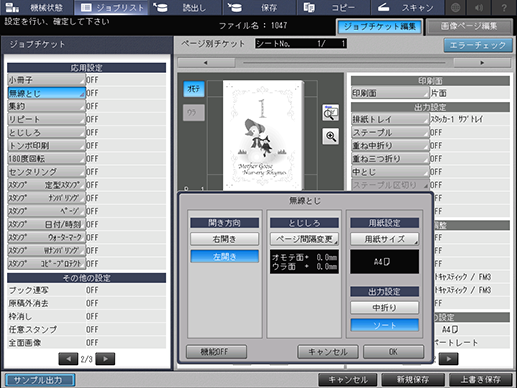Image resolution: width=517 pixels, height=388 pixels.
Task: Open 用紙サイズ paper size in dialog
Action: point(384,239)
